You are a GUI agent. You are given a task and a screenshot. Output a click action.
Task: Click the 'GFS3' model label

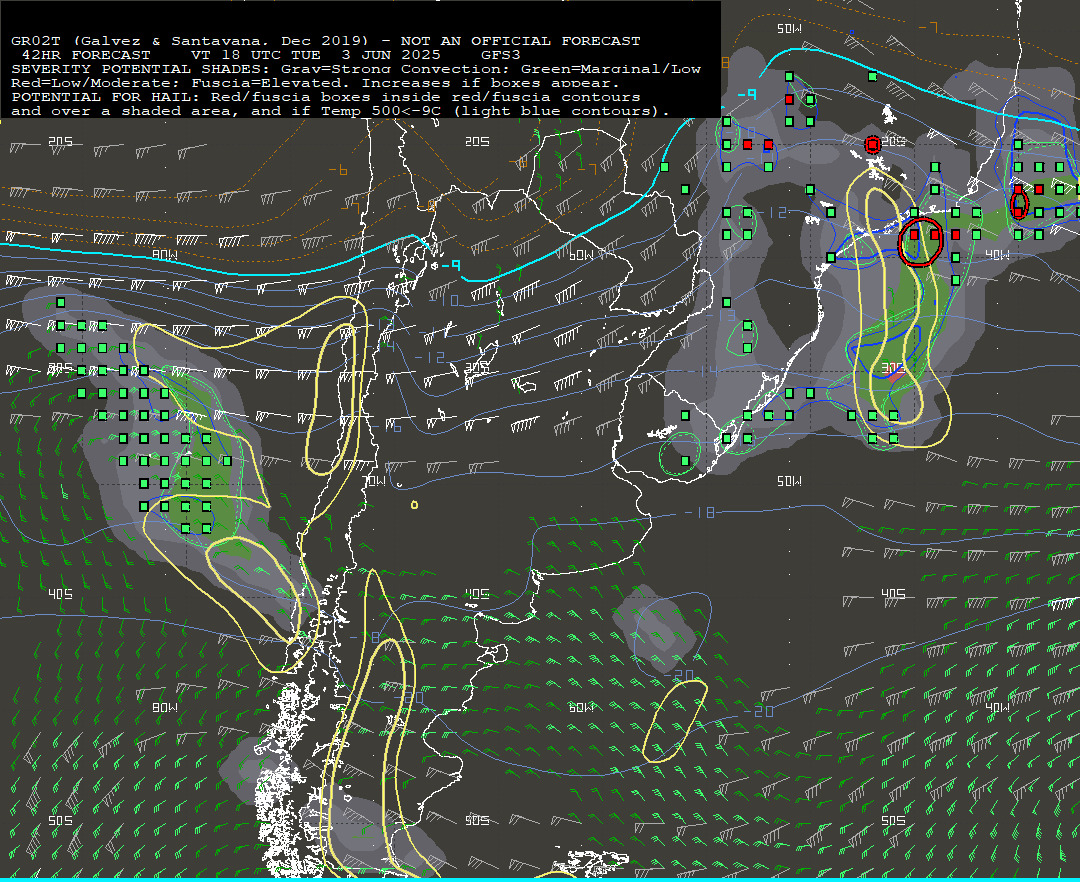501,55
